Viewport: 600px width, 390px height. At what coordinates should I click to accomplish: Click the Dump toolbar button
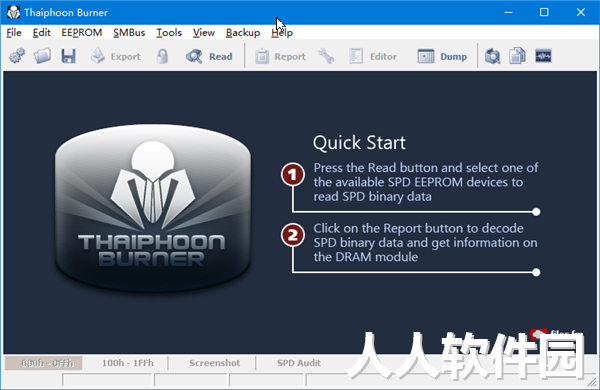[442, 56]
